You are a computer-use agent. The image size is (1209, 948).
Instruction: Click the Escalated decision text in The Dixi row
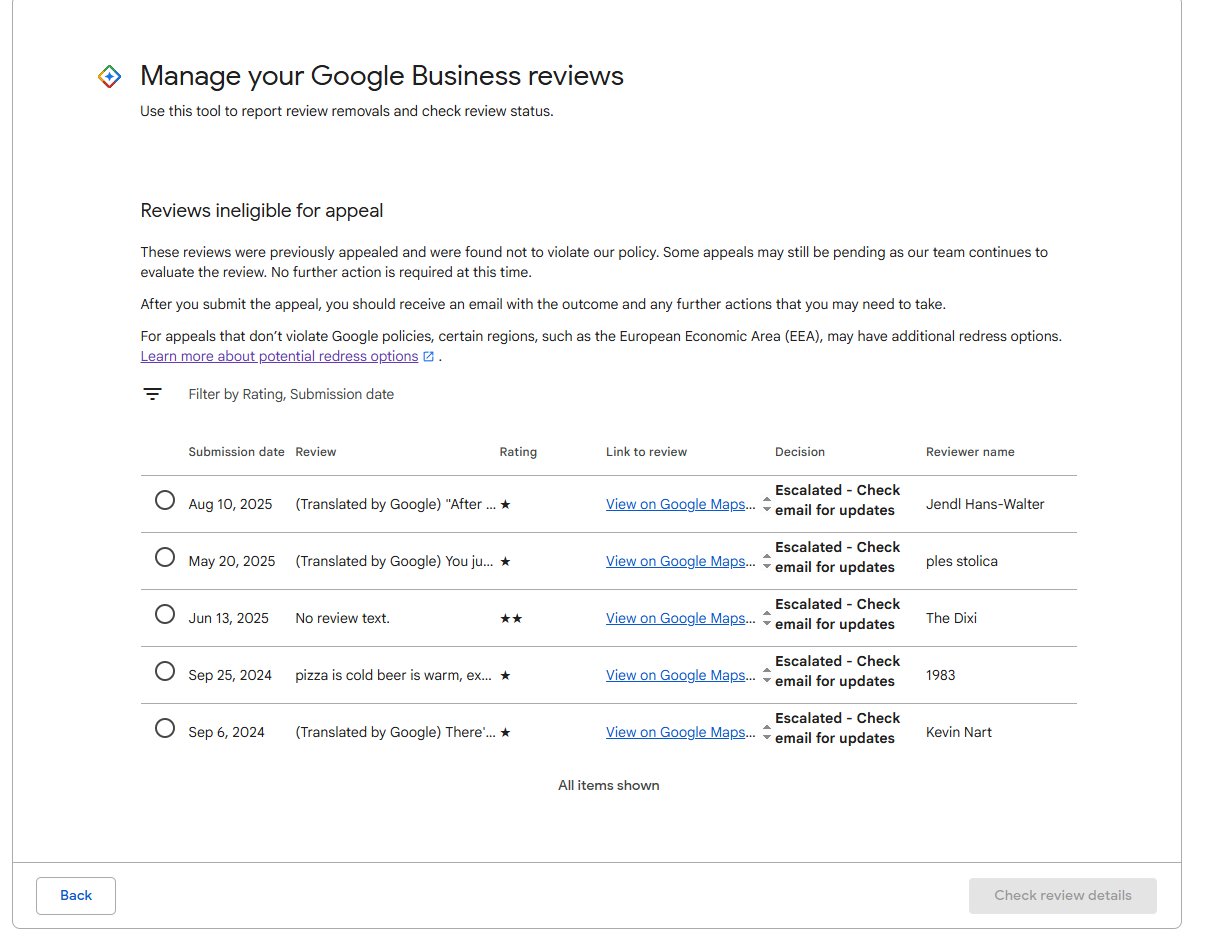[838, 614]
